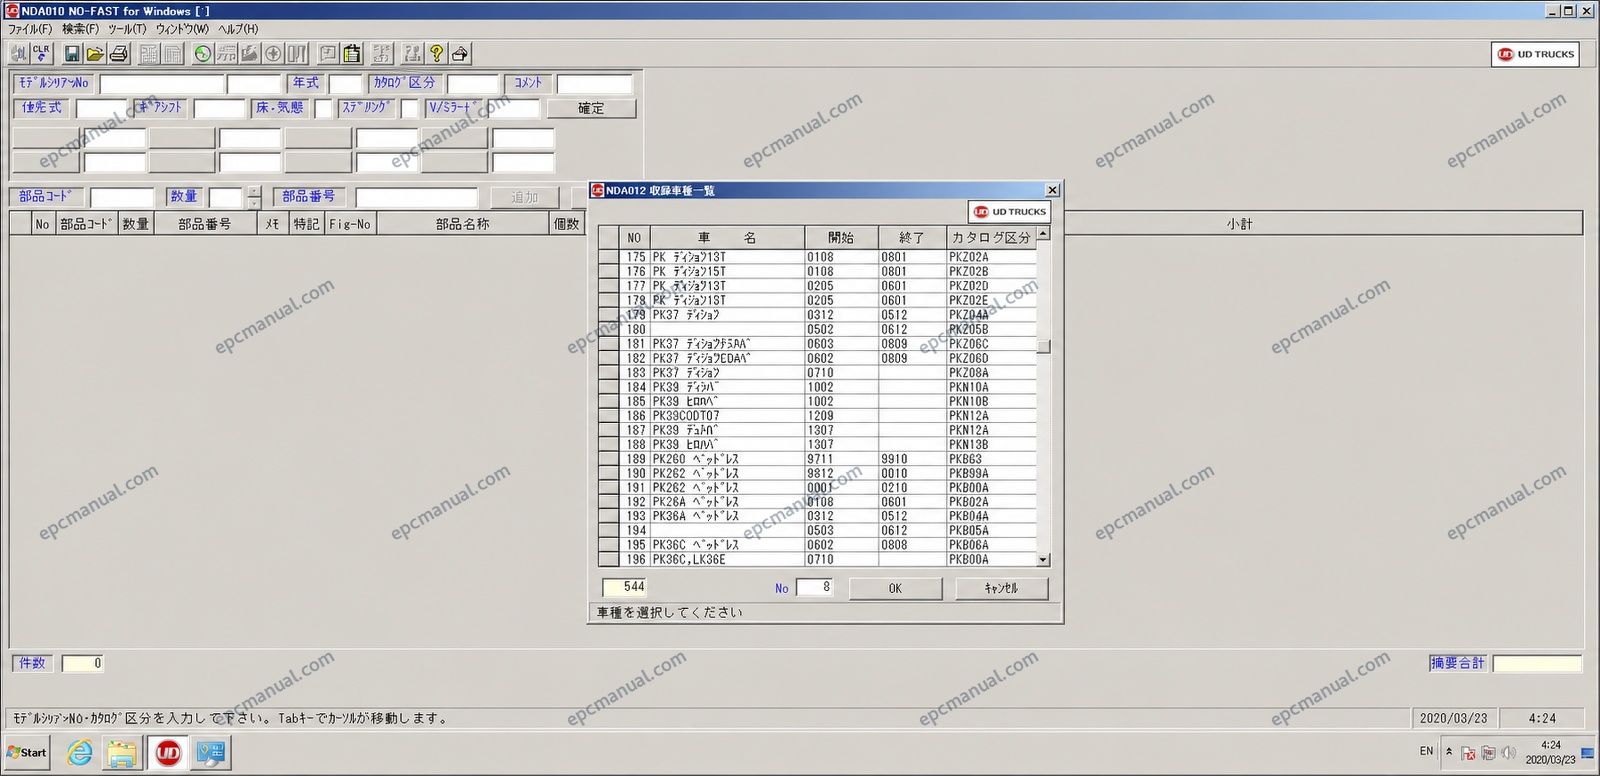Click the first grayed toolbar icon
The height and width of the screenshot is (776, 1600).
(18, 54)
